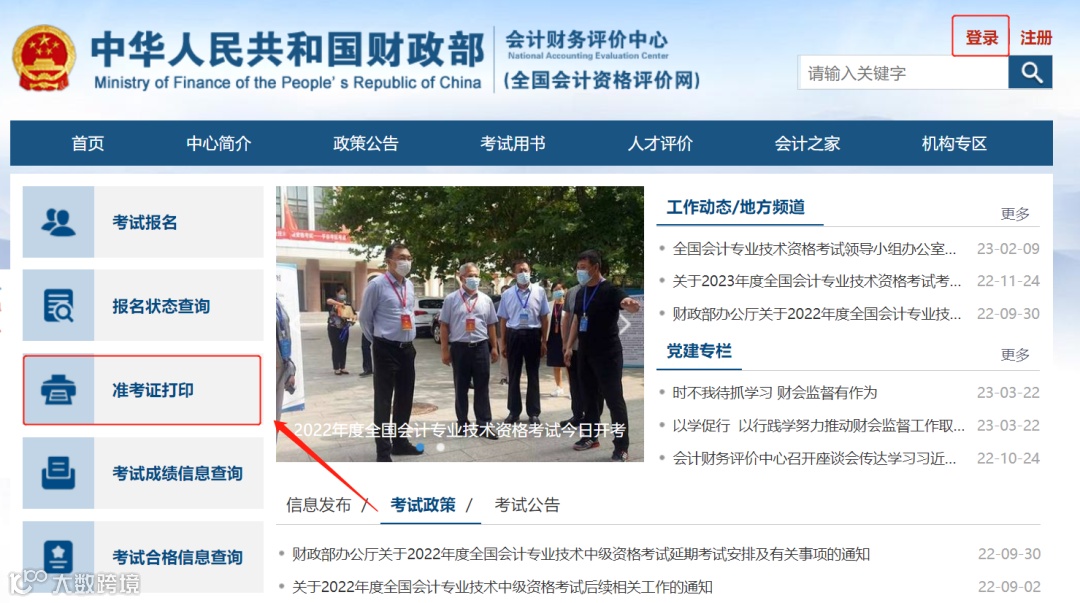The width and height of the screenshot is (1080, 603).
Task: Select the 考试政策 tab
Action: (x=422, y=505)
